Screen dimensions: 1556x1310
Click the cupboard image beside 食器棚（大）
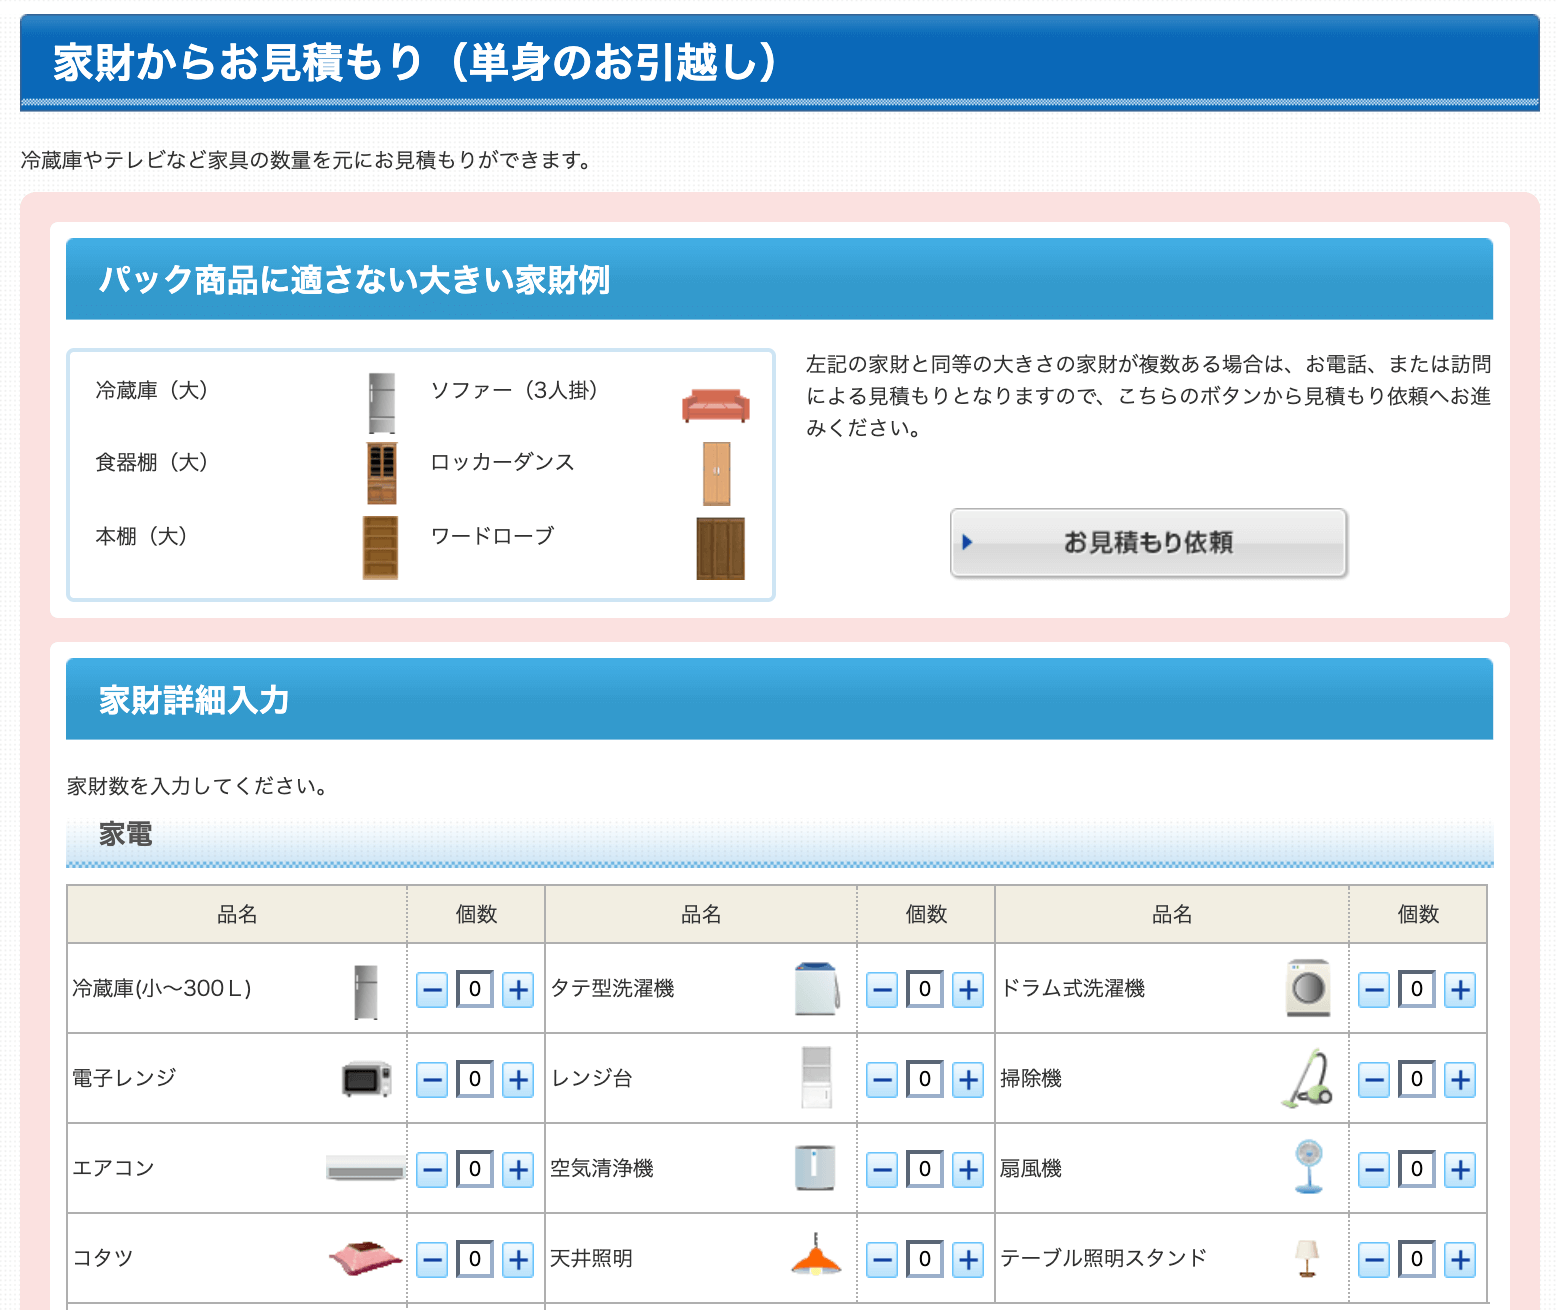[382, 473]
